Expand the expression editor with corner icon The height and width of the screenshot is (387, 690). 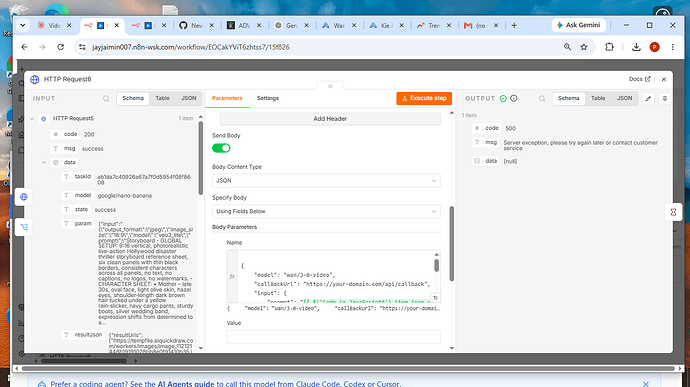(435, 298)
